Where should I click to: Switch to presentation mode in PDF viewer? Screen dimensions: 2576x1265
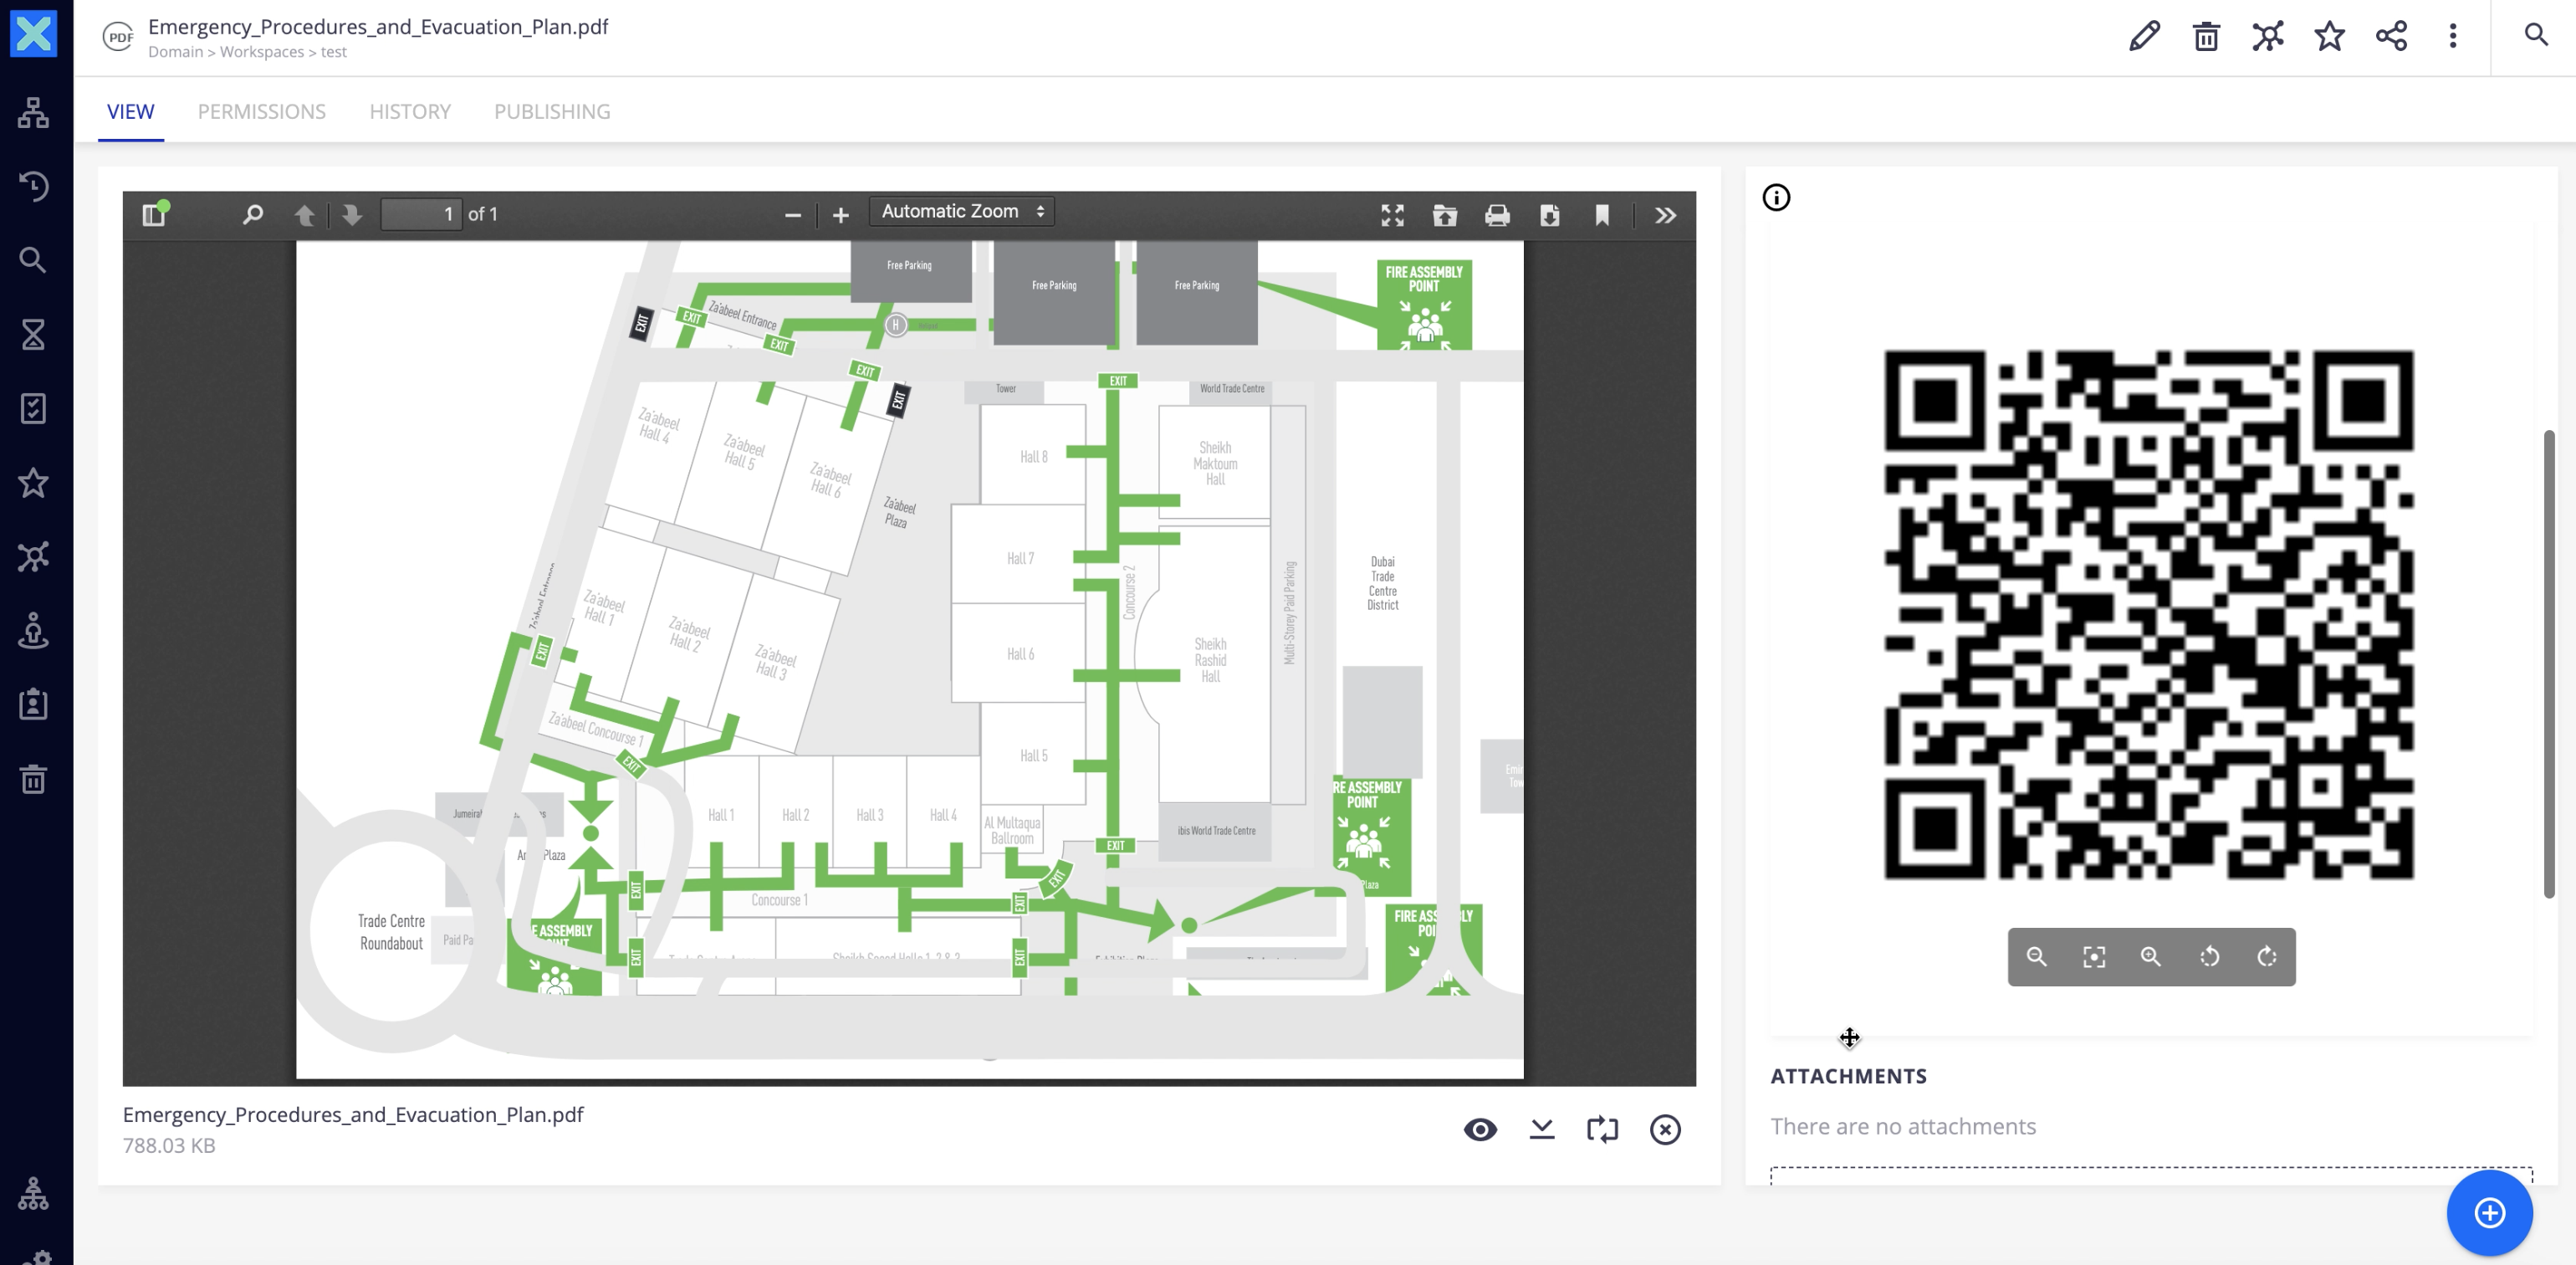pos(1392,215)
